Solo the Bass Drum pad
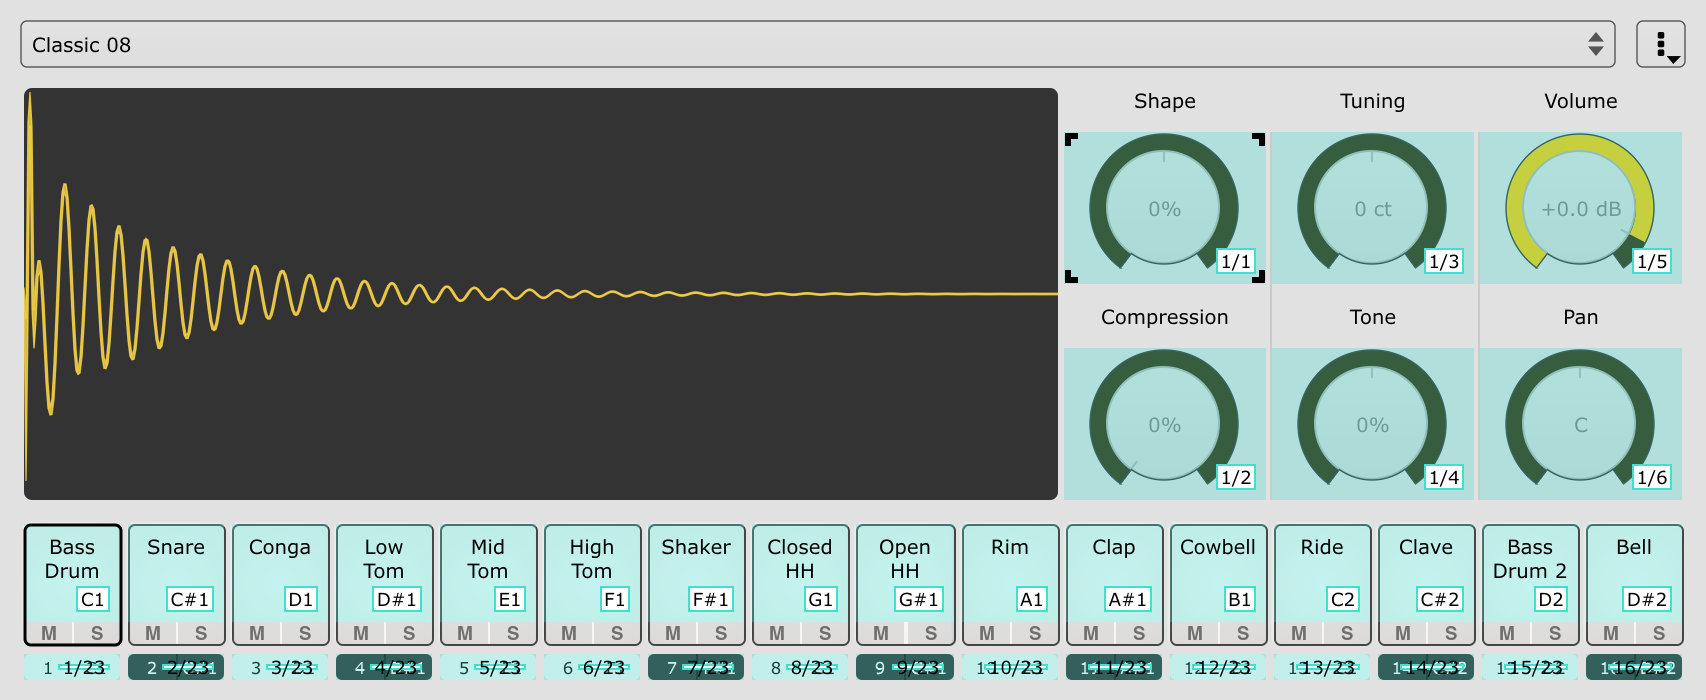The height and width of the screenshot is (700, 1706). [97, 633]
